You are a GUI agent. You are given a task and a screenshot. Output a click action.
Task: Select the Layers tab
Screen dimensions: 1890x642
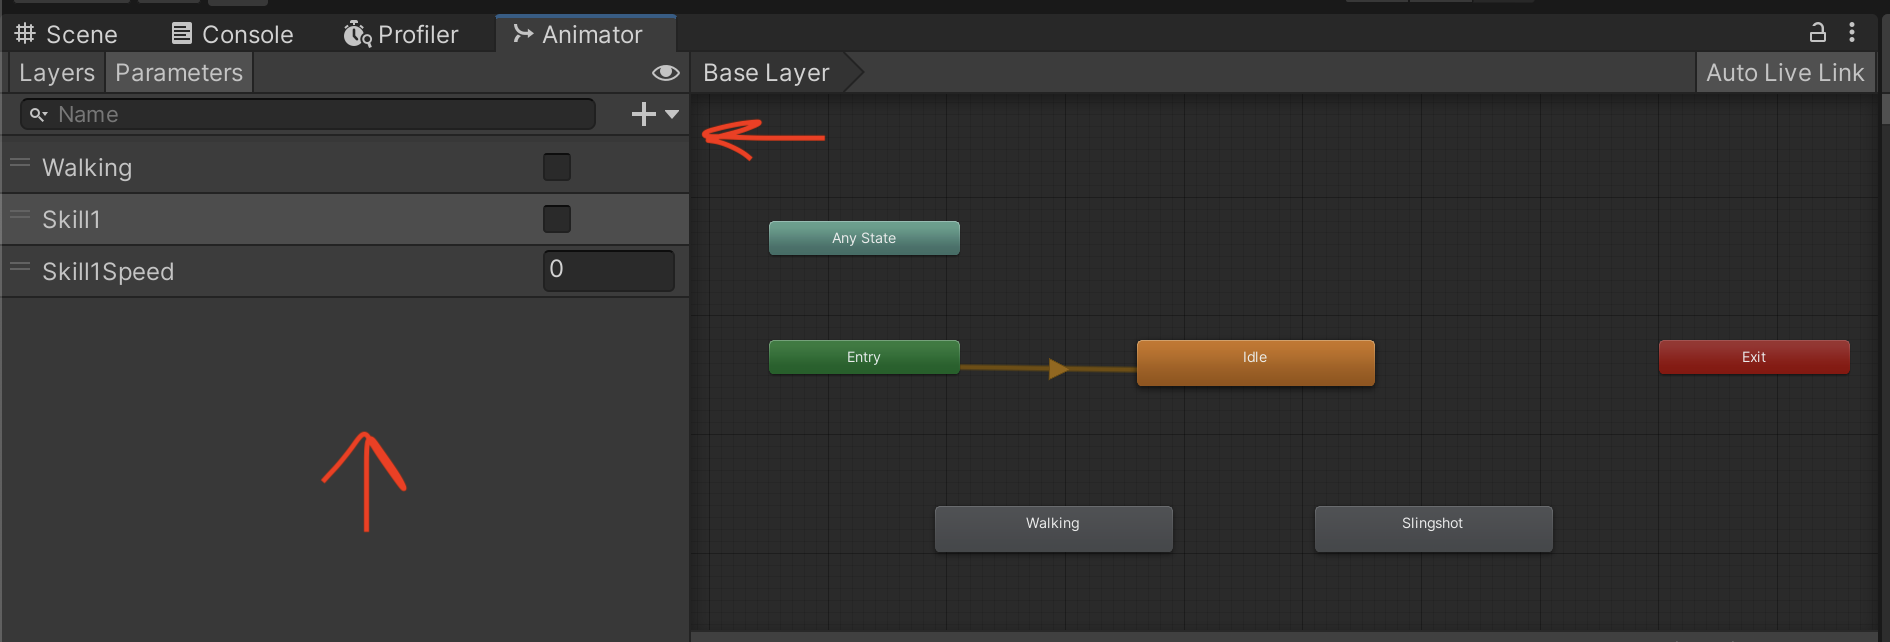[x=56, y=73]
